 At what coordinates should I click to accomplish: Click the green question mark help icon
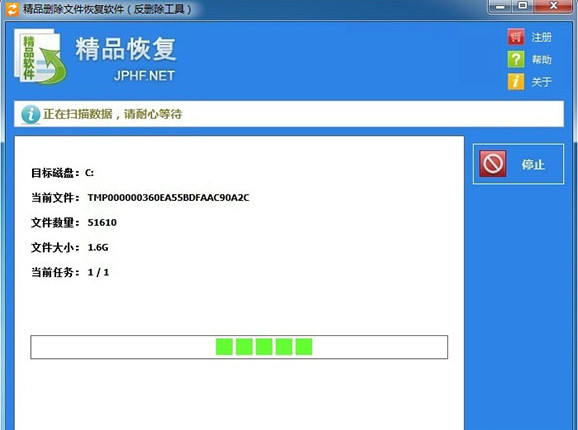pyautogui.click(x=516, y=59)
